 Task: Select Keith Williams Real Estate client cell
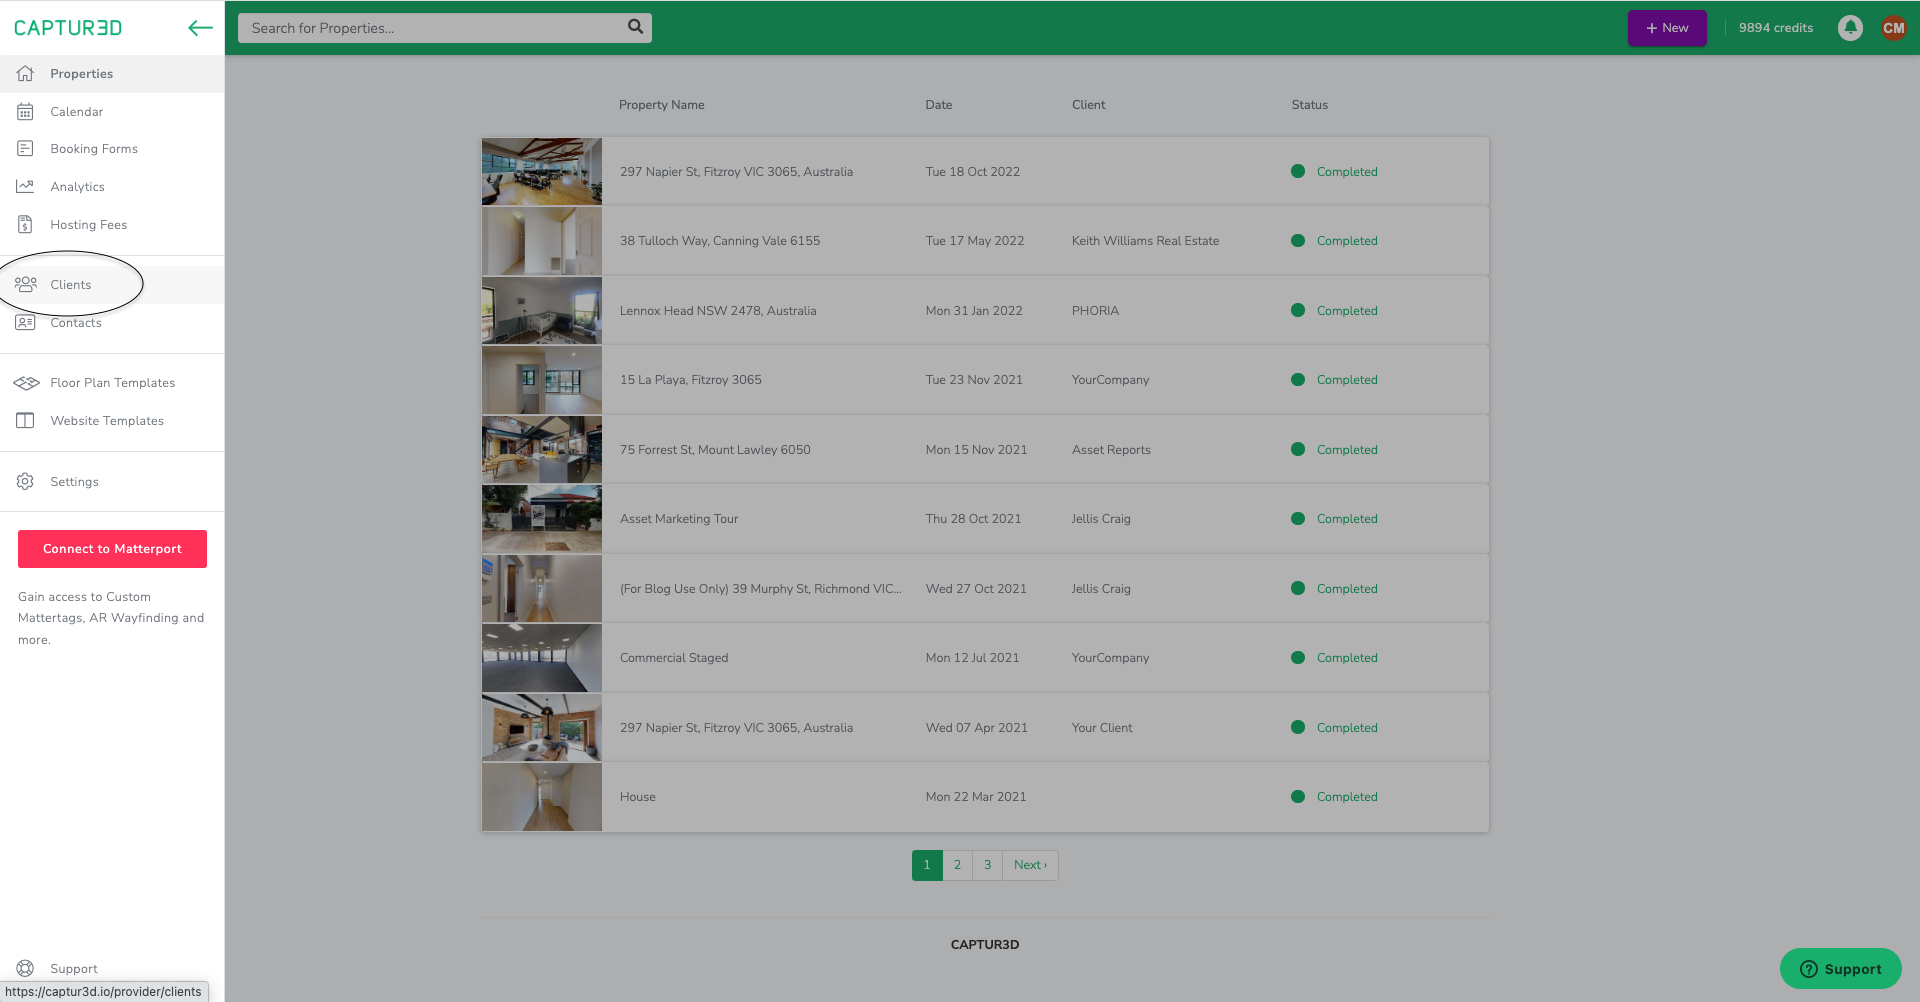point(1145,241)
